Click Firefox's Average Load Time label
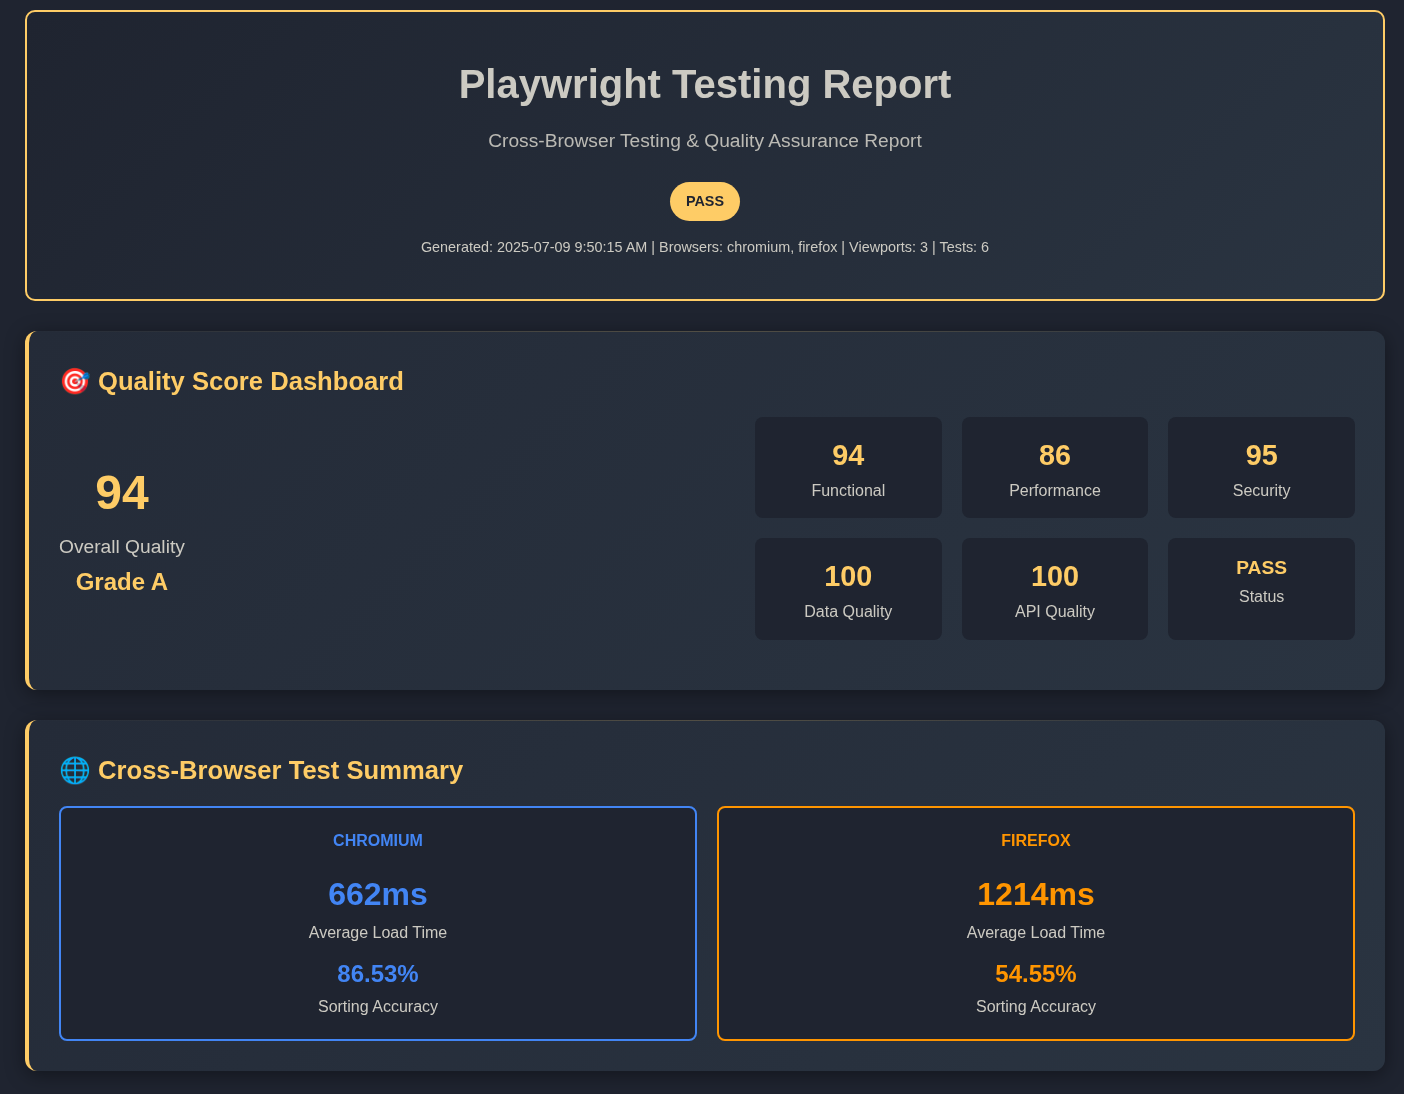Screen dimensions: 1404x1094 1036,933
